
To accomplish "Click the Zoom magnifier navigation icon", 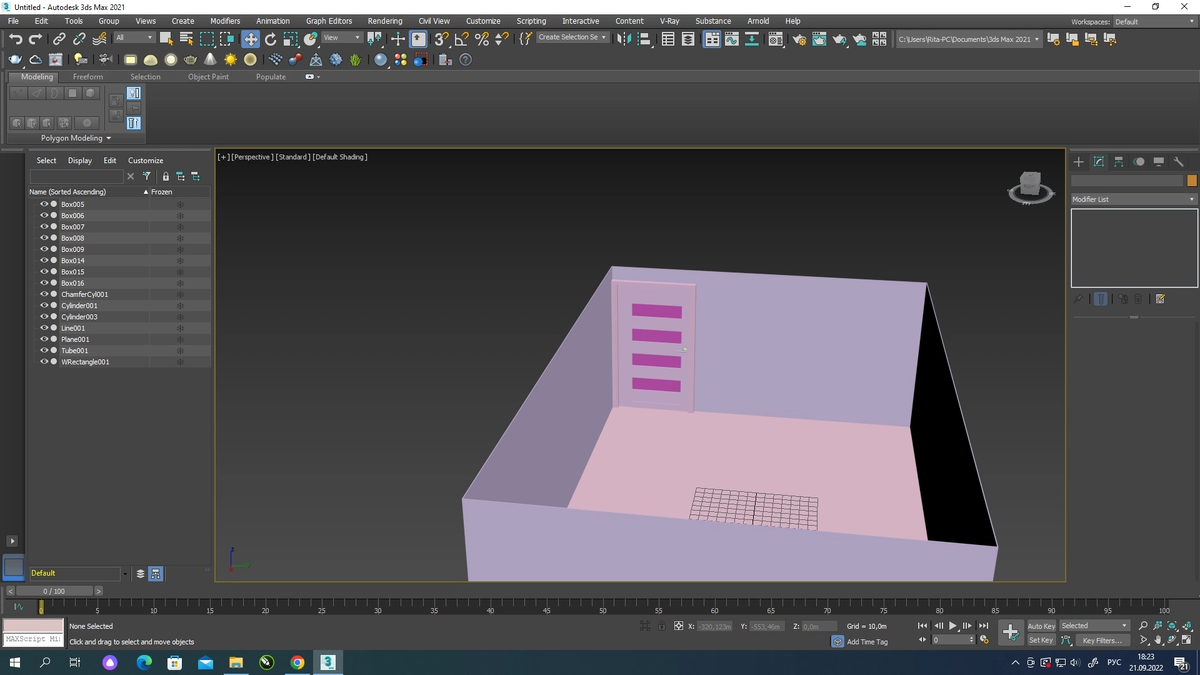I will pyautogui.click(x=1144, y=626).
